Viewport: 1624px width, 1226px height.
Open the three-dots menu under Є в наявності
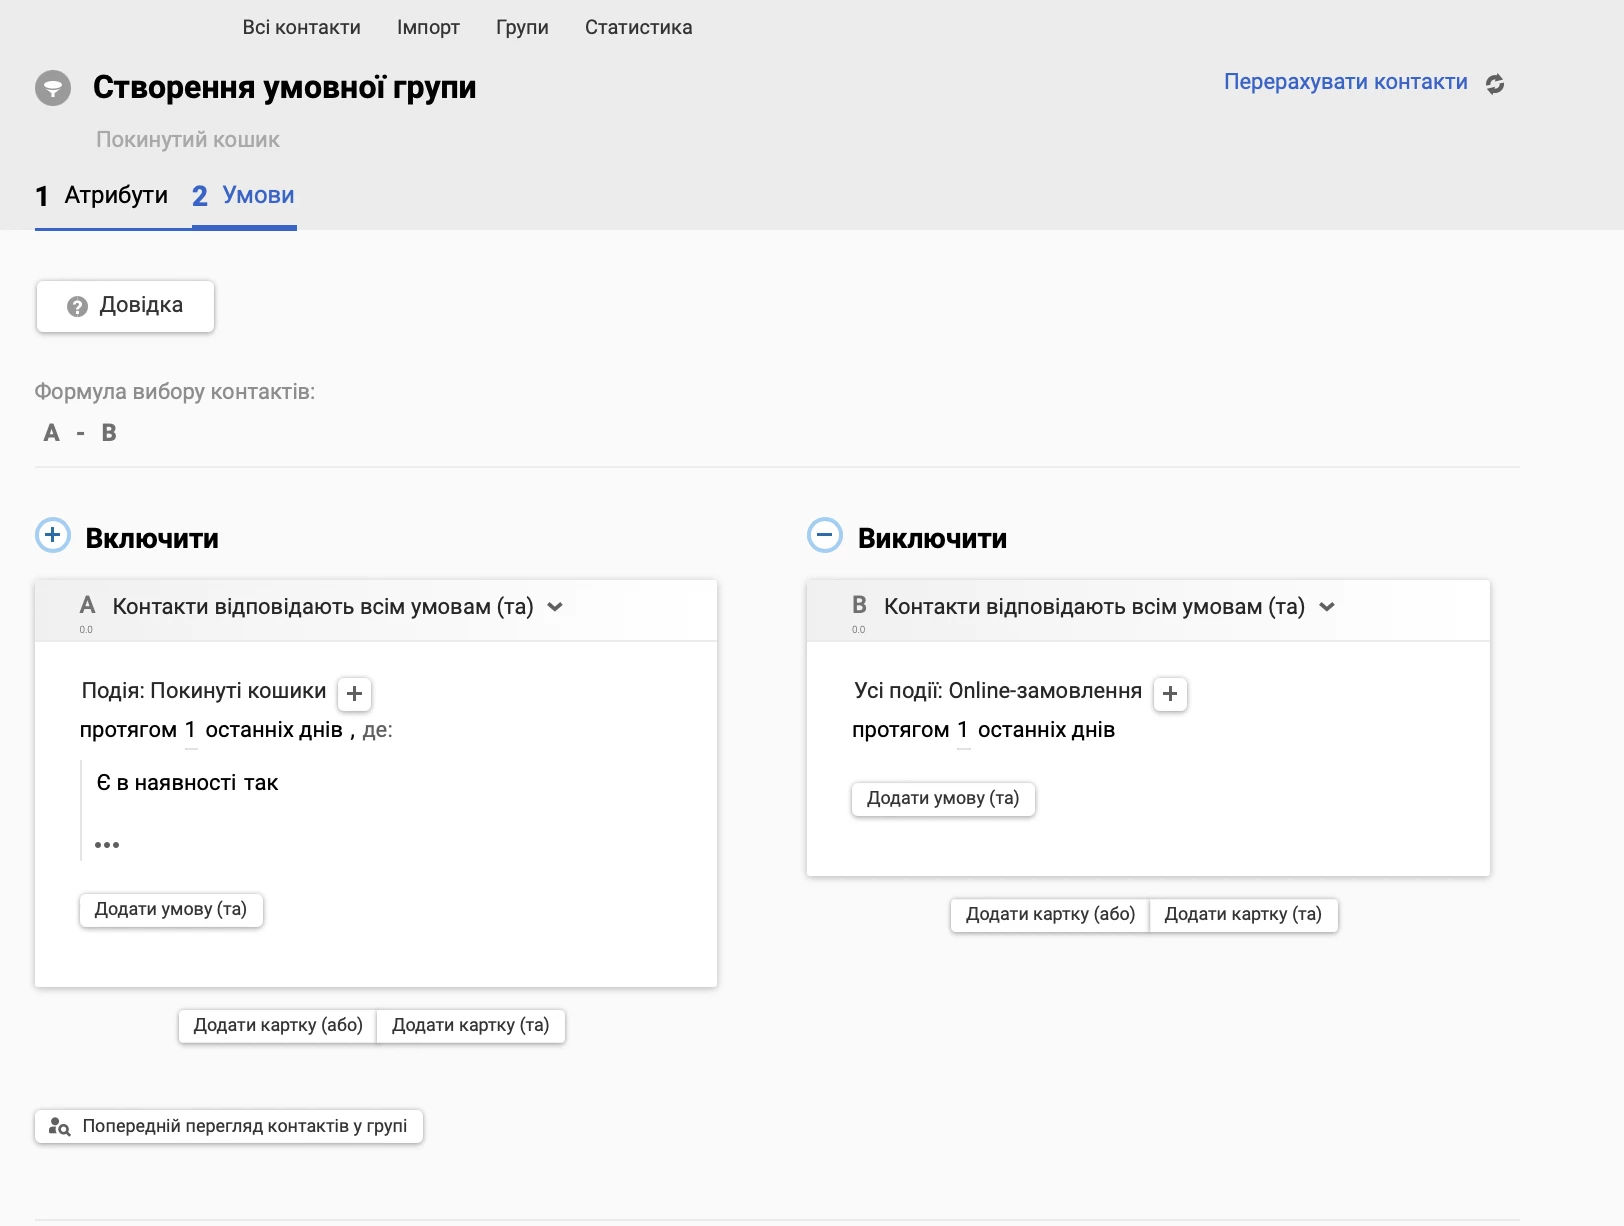pyautogui.click(x=107, y=845)
